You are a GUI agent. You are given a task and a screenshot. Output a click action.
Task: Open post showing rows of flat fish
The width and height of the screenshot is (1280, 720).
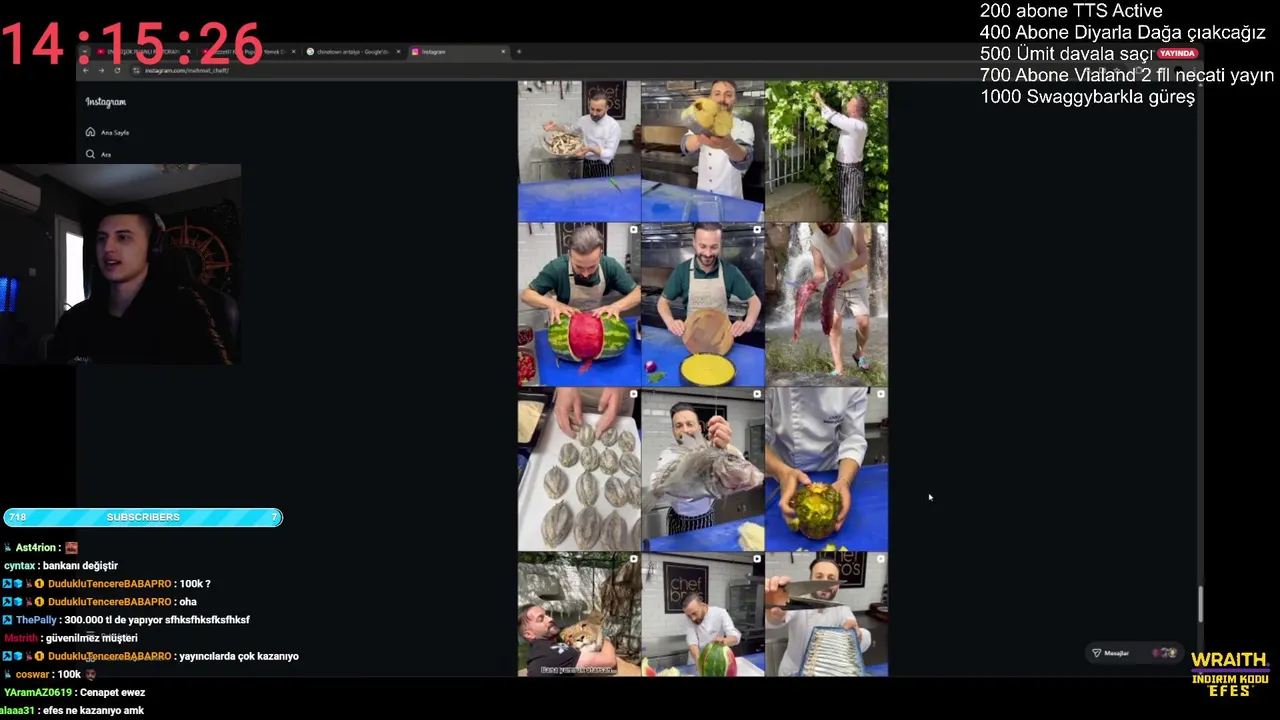point(579,470)
